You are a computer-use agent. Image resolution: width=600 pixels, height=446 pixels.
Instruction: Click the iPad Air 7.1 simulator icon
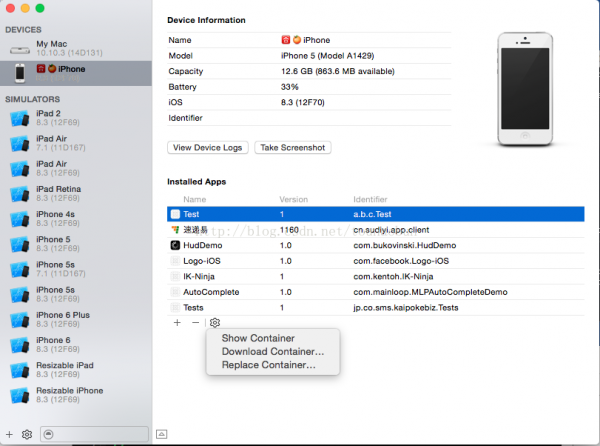pyautogui.click(x=20, y=143)
